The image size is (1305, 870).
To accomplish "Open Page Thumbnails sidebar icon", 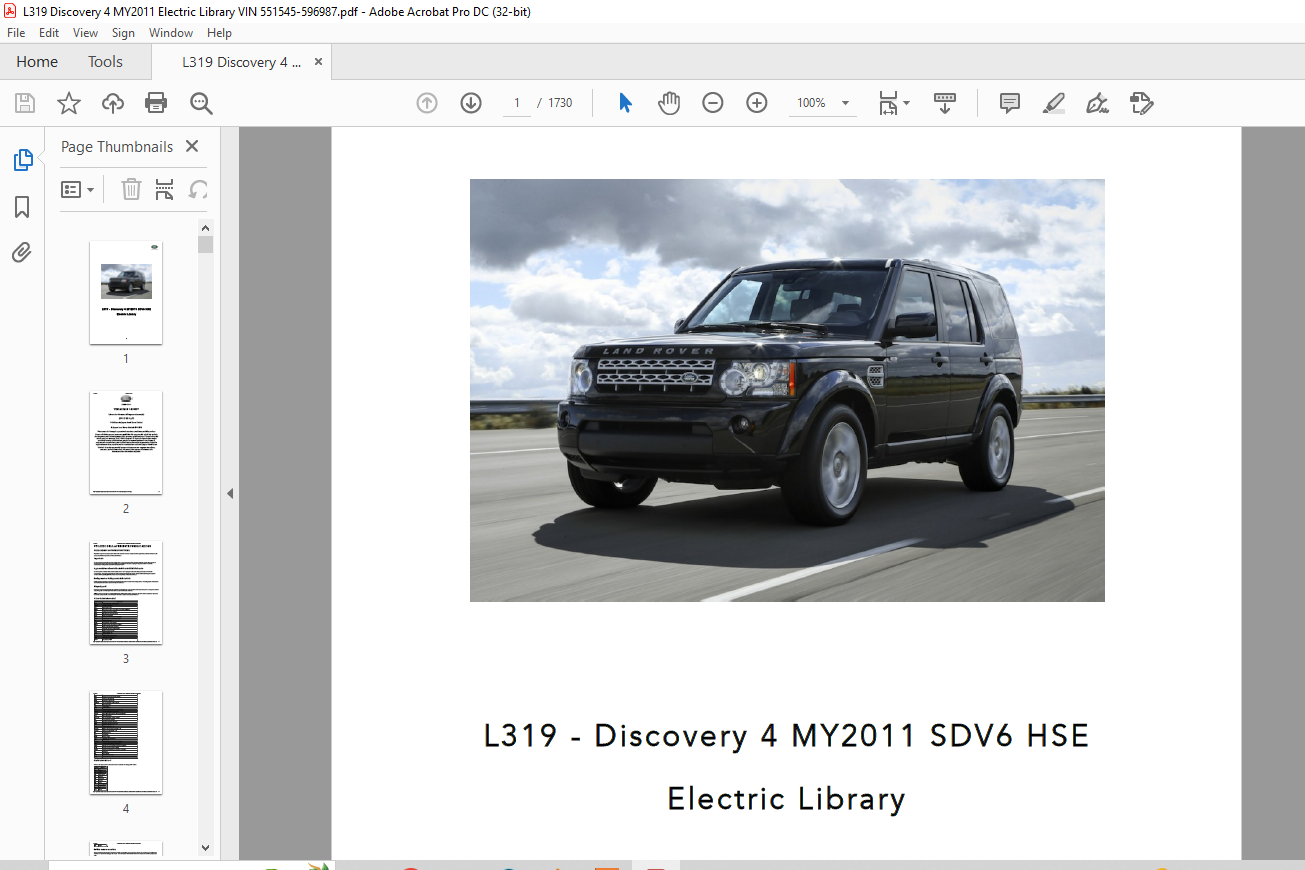I will pos(22,160).
